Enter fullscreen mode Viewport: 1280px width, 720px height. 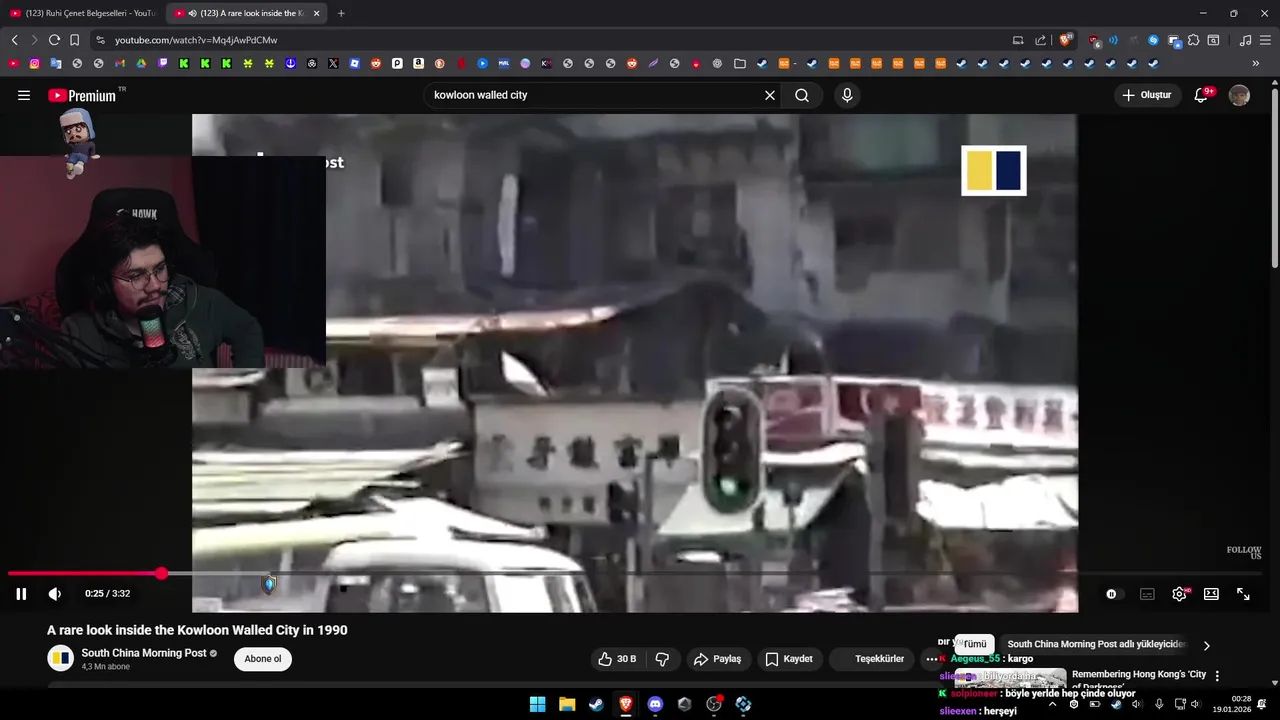pos(1243,594)
